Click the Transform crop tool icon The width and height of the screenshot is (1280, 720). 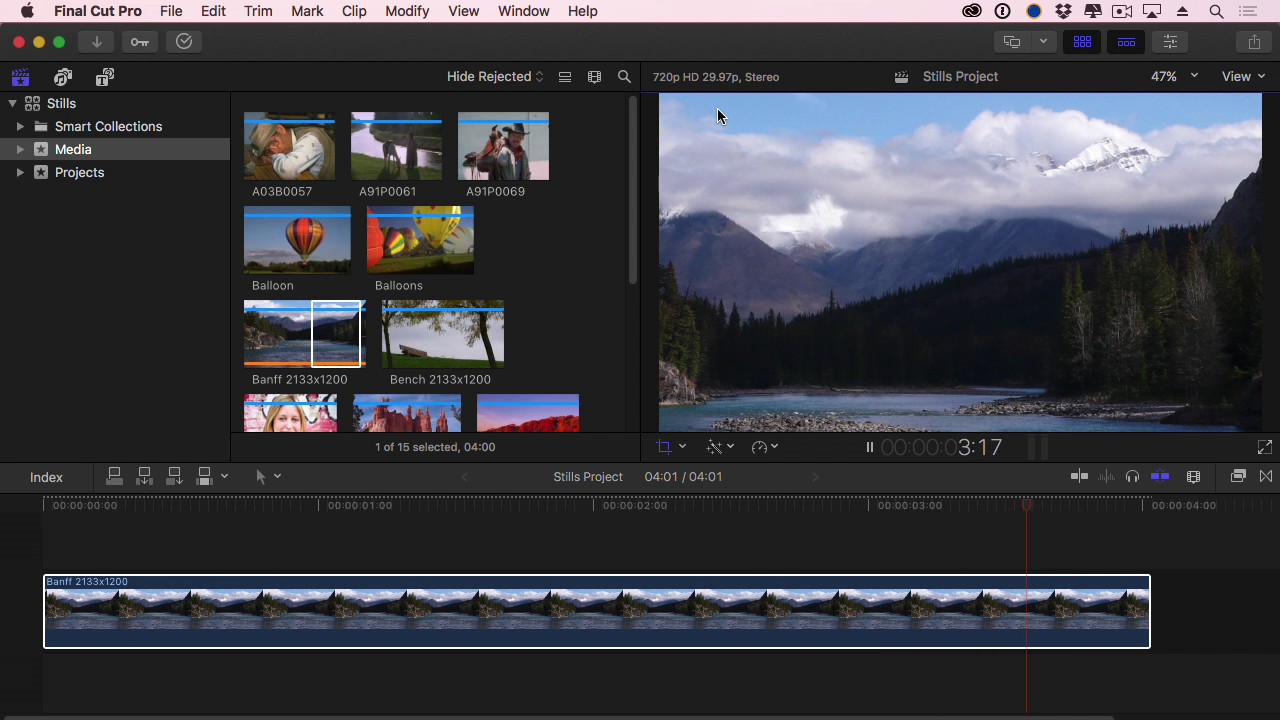(664, 447)
